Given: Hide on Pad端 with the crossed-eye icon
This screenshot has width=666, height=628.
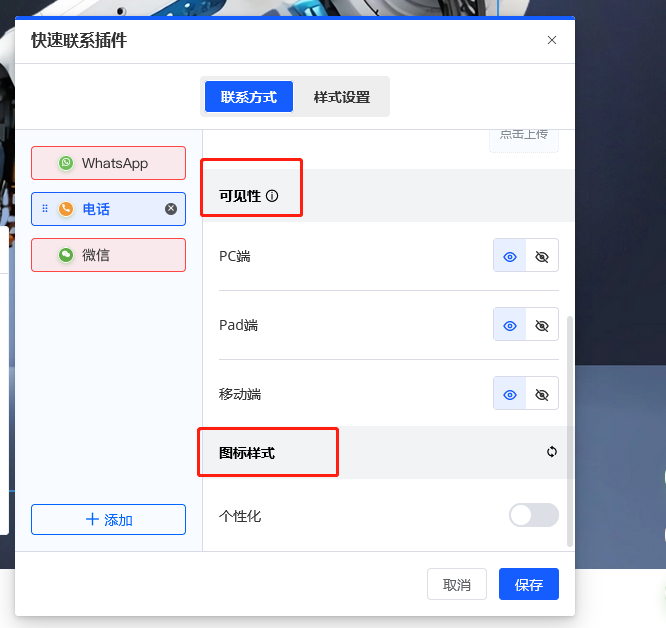Looking at the screenshot, I should pyautogui.click(x=542, y=324).
